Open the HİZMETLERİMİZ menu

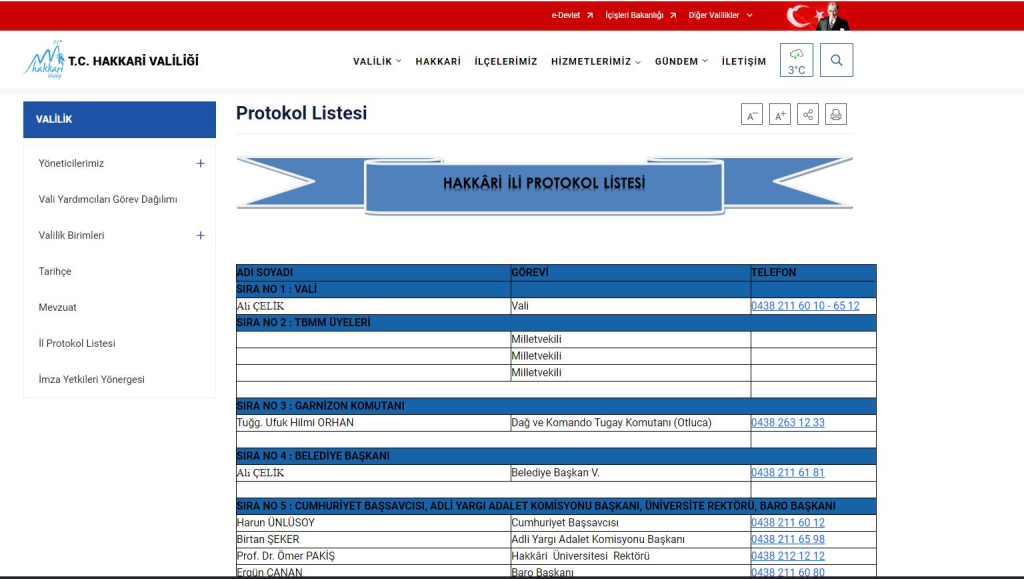595,61
